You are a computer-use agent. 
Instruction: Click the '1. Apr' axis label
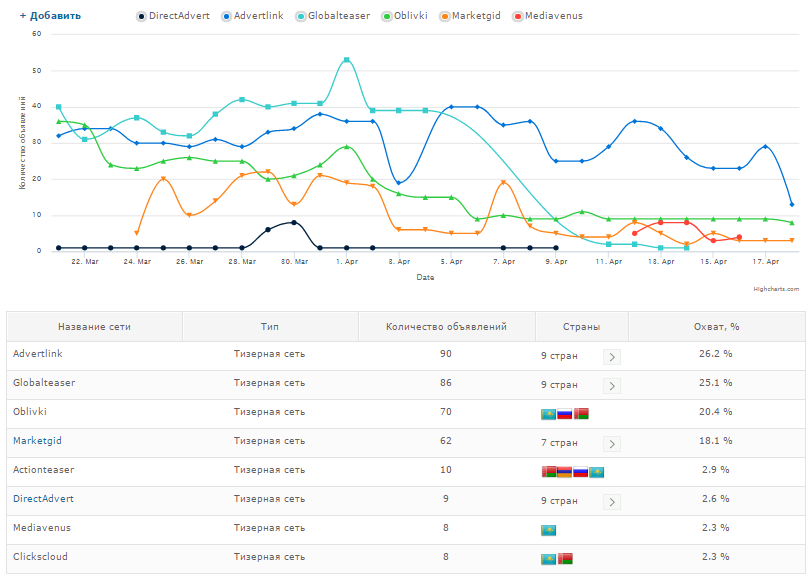[x=347, y=262]
